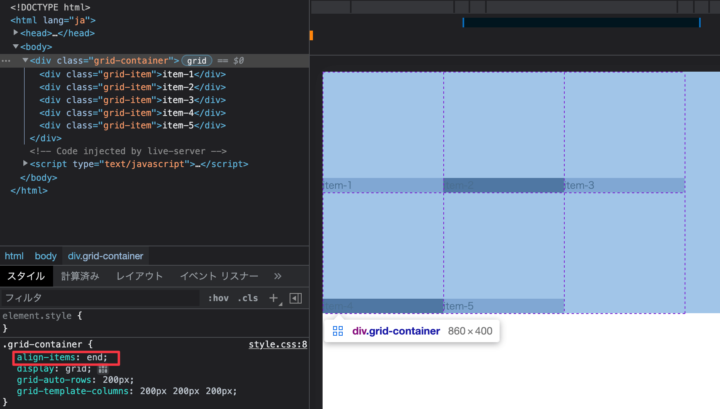Toggle the computed styles sidebar icon

pyautogui.click(x=296, y=298)
